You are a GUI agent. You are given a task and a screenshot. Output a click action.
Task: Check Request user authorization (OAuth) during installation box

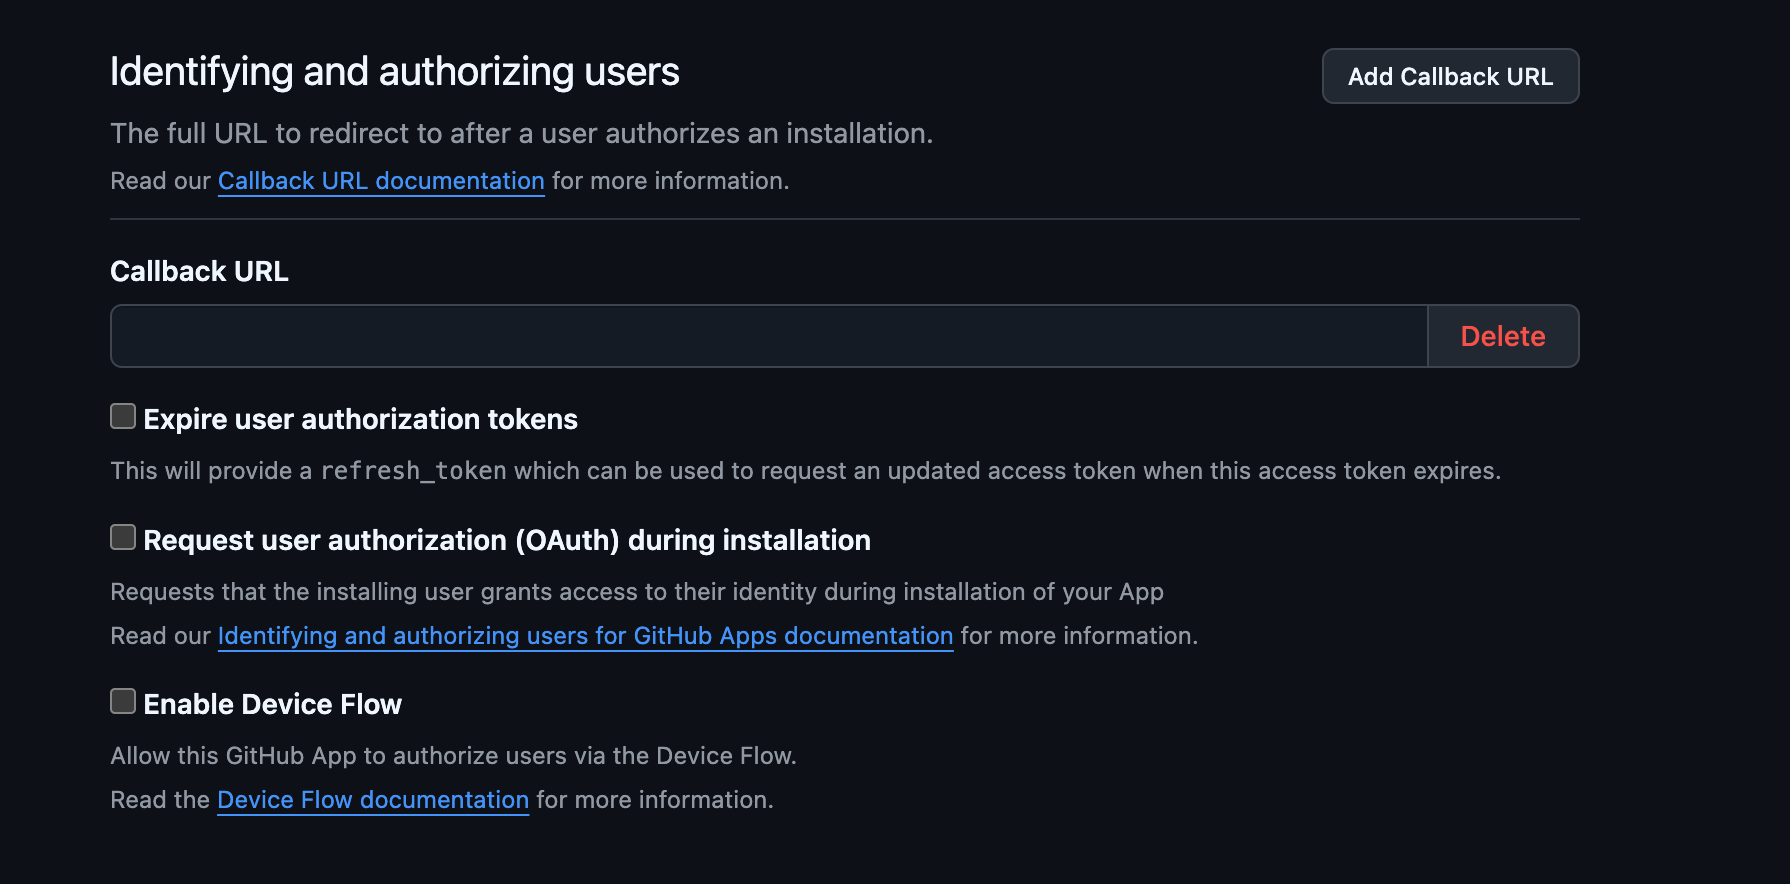pos(123,537)
